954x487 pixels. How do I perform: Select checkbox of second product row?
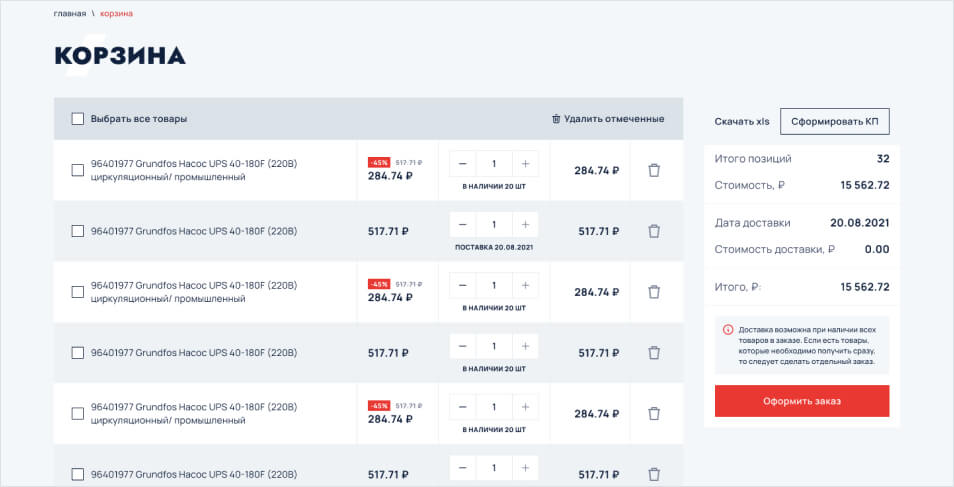point(78,231)
